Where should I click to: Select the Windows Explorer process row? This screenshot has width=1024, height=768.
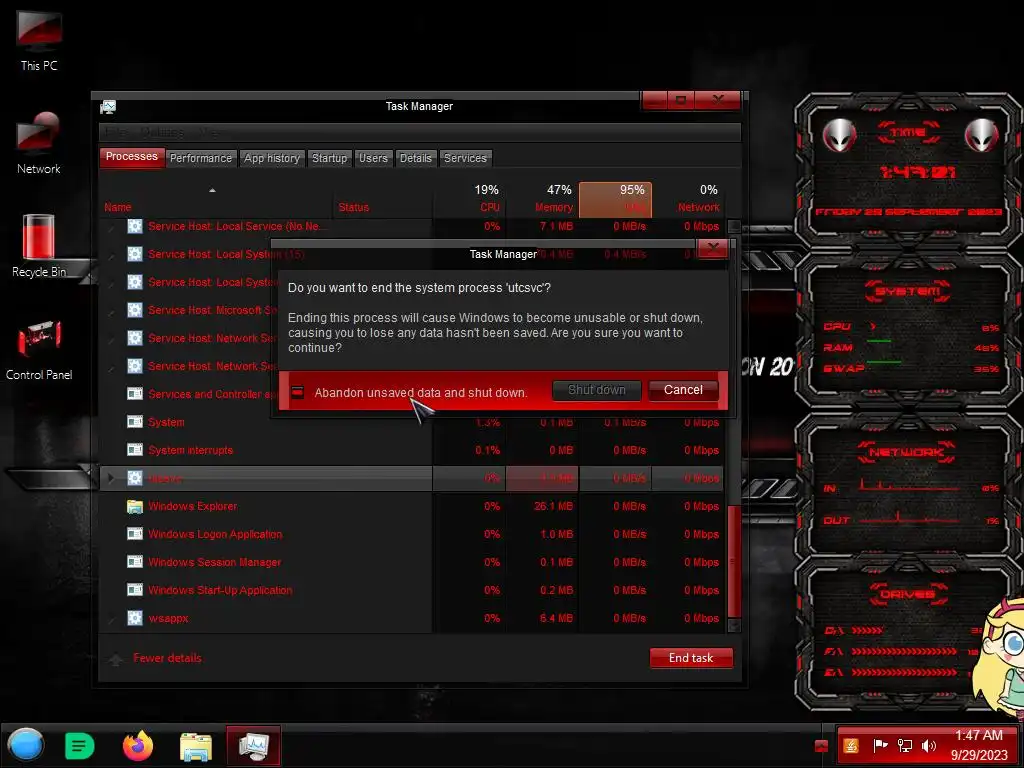(x=412, y=506)
